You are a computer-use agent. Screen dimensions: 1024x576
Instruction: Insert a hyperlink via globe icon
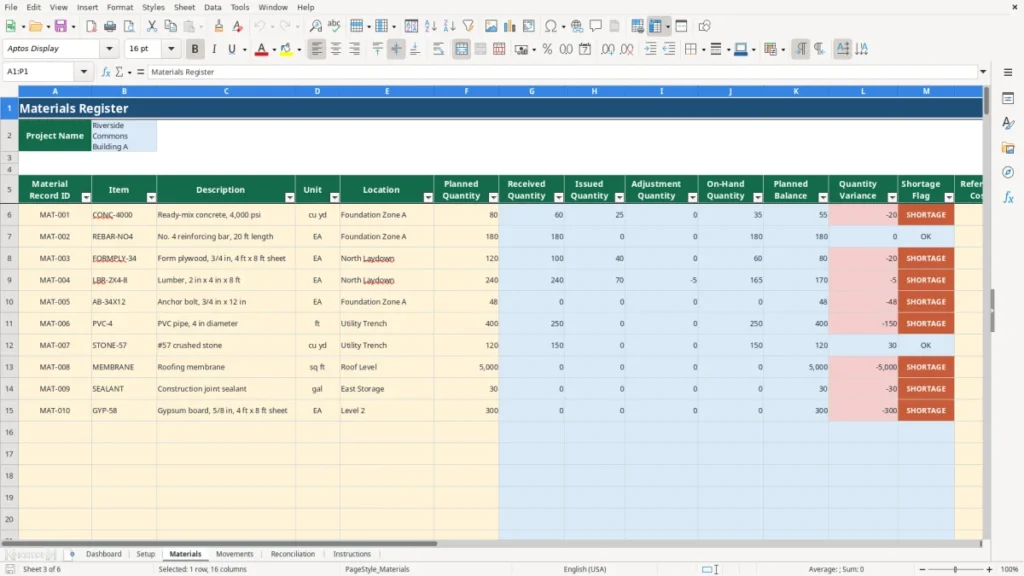pos(577,26)
